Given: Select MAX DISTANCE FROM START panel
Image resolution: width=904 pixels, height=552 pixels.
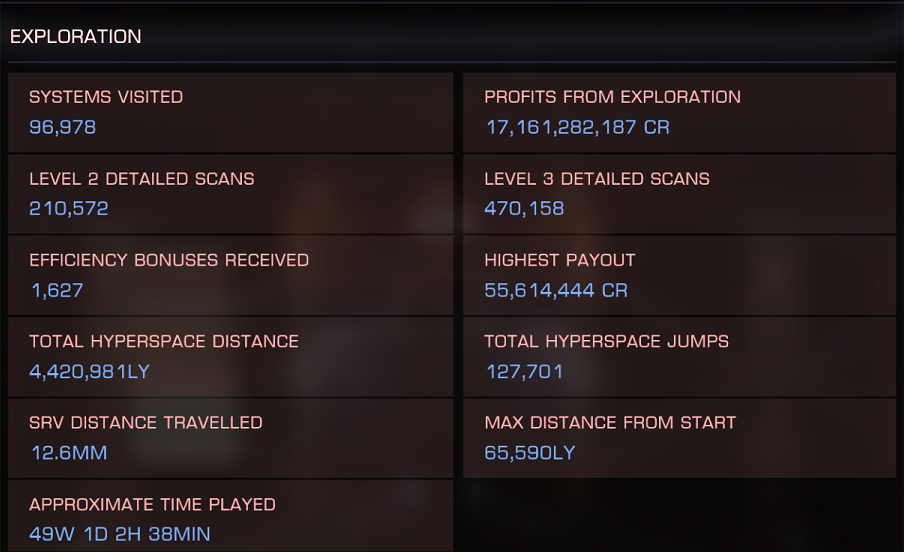Looking at the screenshot, I should pyautogui.click(x=679, y=438).
